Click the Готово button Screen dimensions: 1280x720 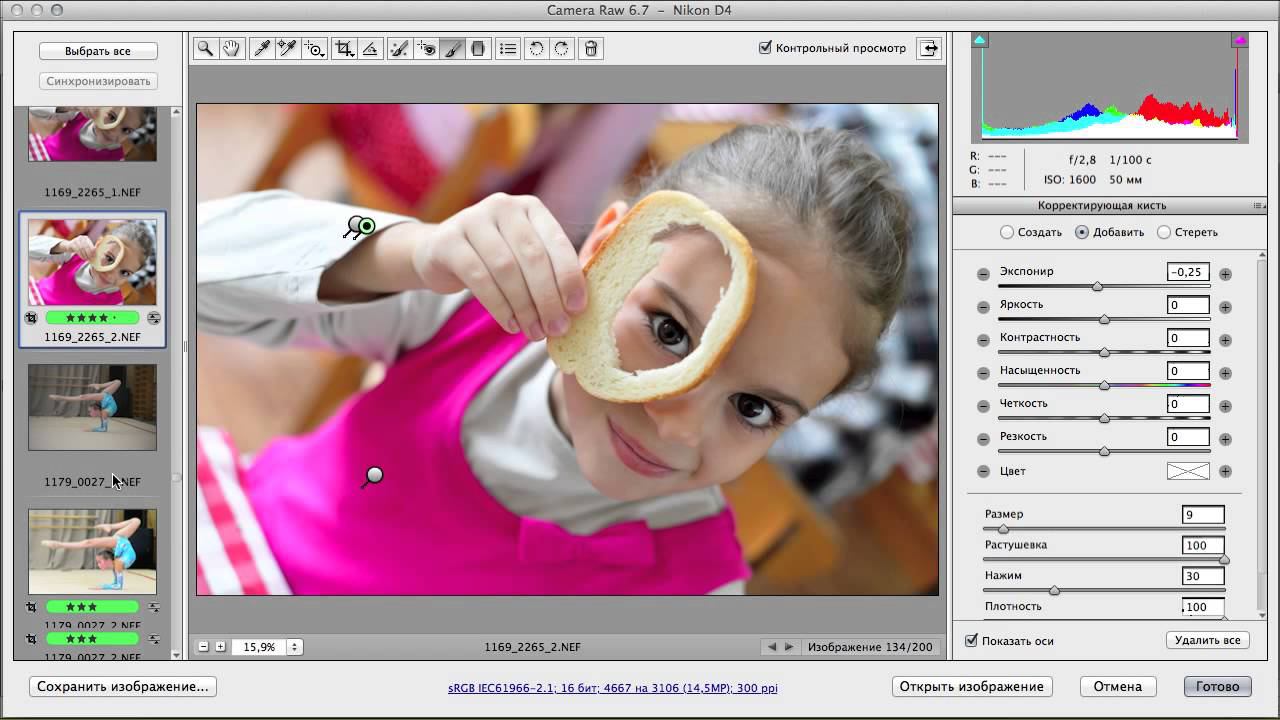coord(1217,686)
